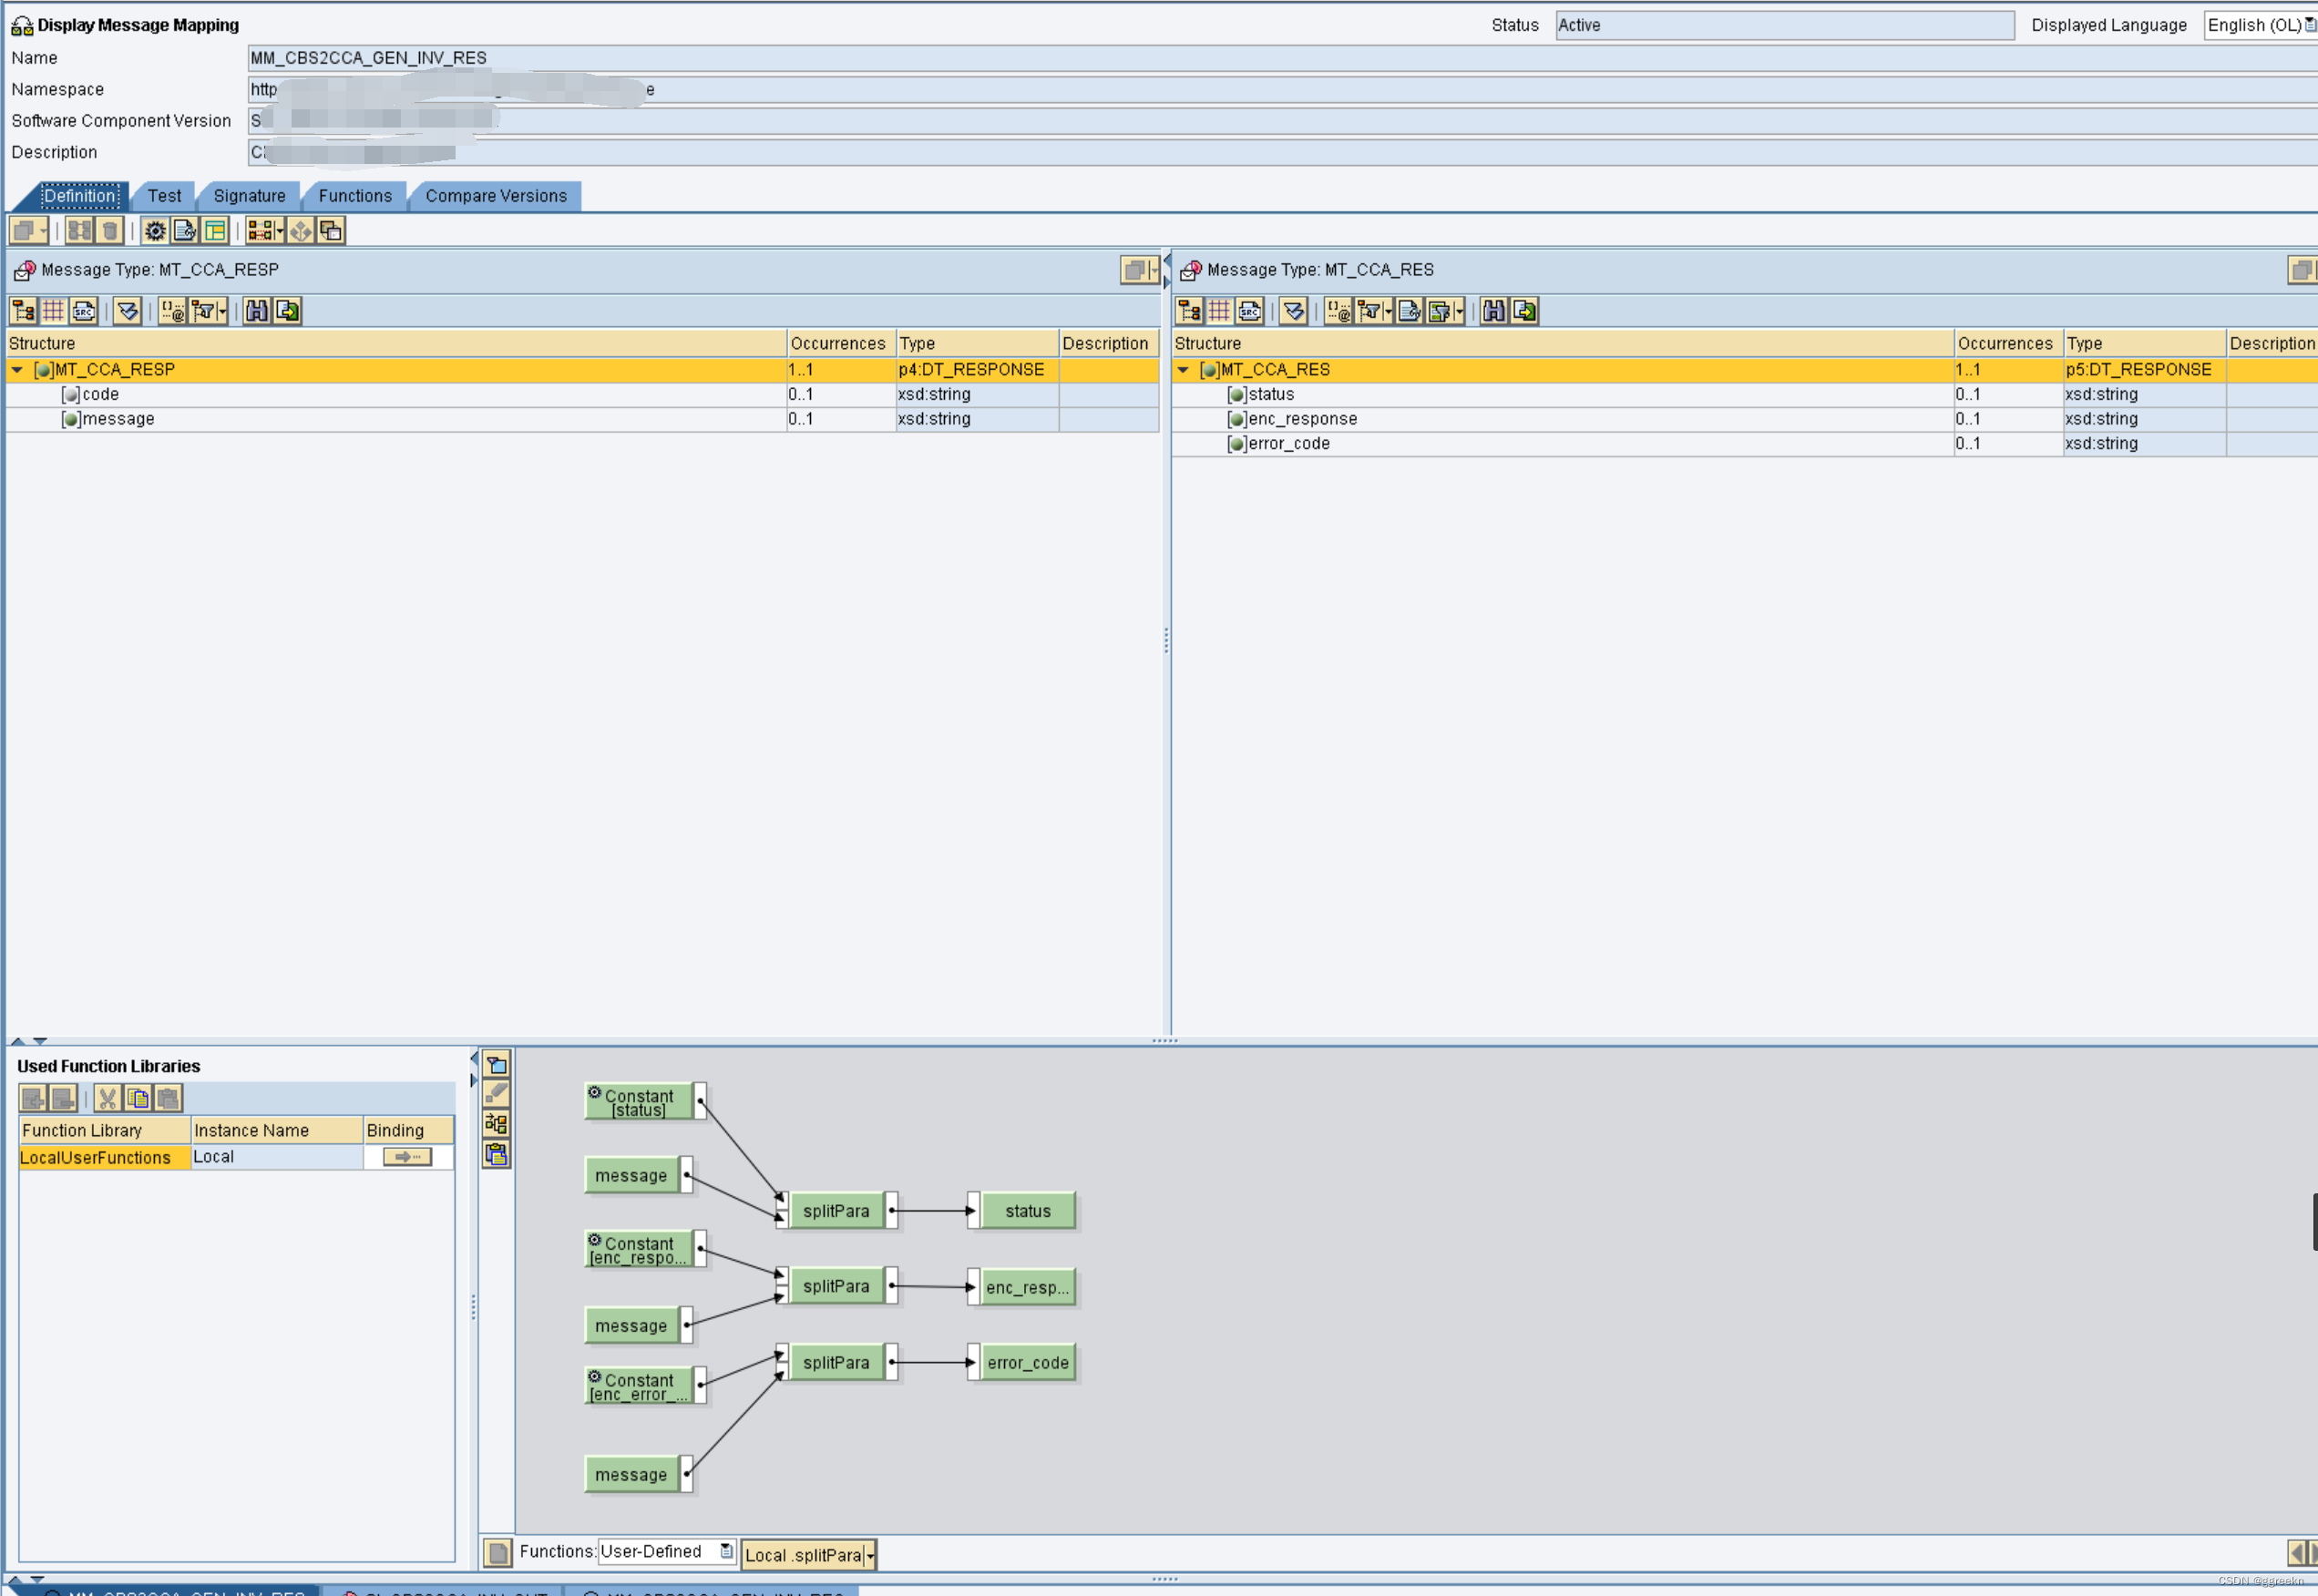
Task: Click the export icon on MT_CCA_RES toolbar
Action: coord(1525,311)
